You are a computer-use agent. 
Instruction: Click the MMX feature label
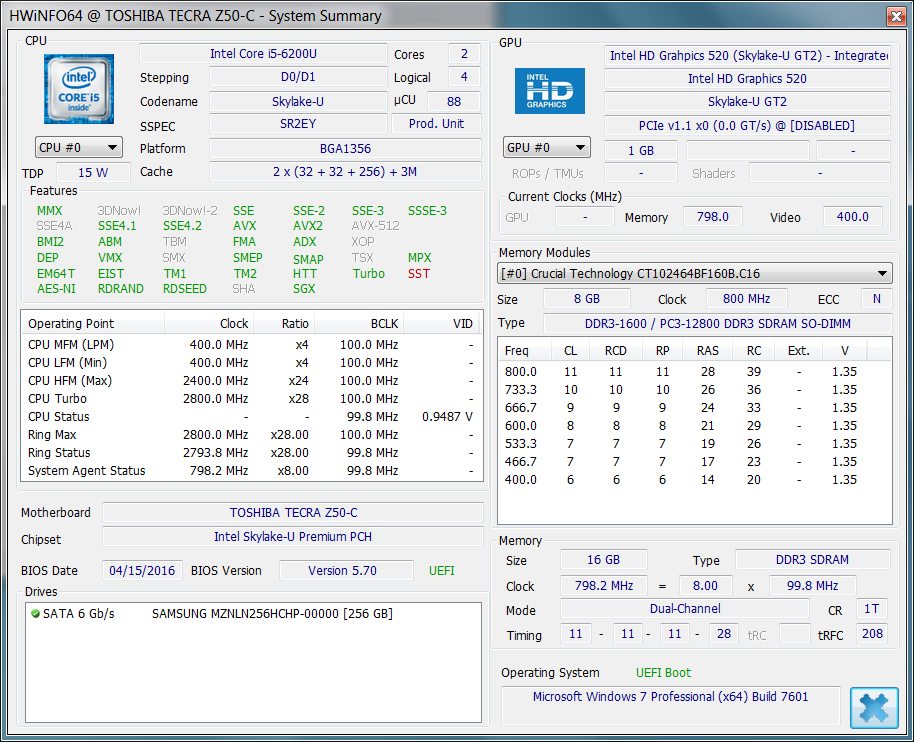coord(50,211)
